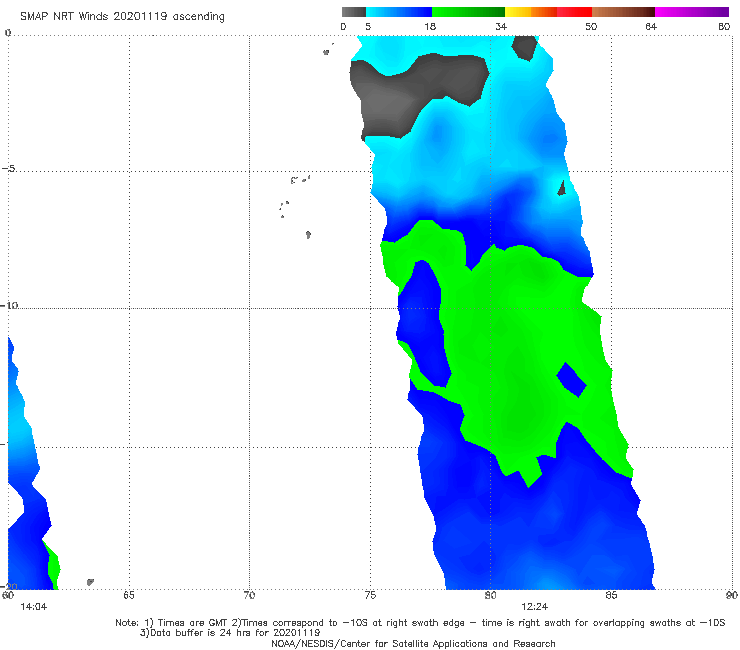This screenshot has width=740, height=650.
Task: Select the magenta-purple segment of the color bar
Action: (692, 12)
